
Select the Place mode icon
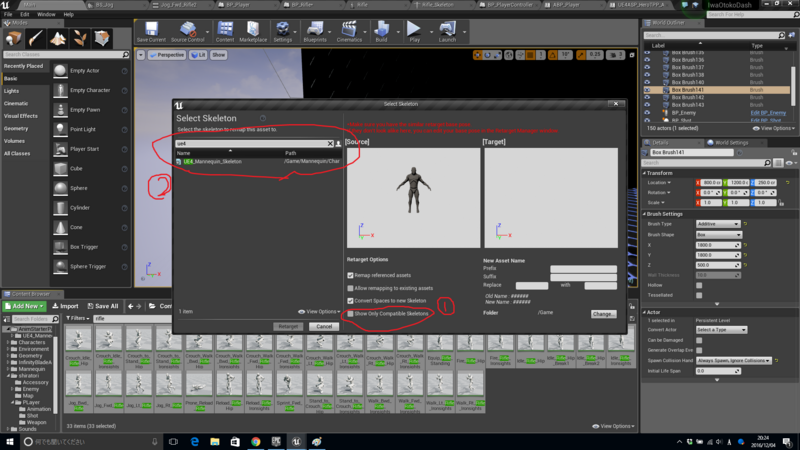click(13, 38)
